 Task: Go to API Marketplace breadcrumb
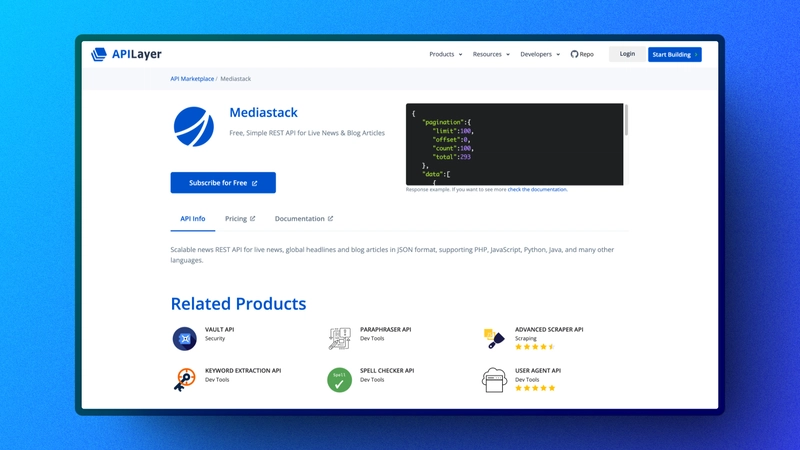192,79
